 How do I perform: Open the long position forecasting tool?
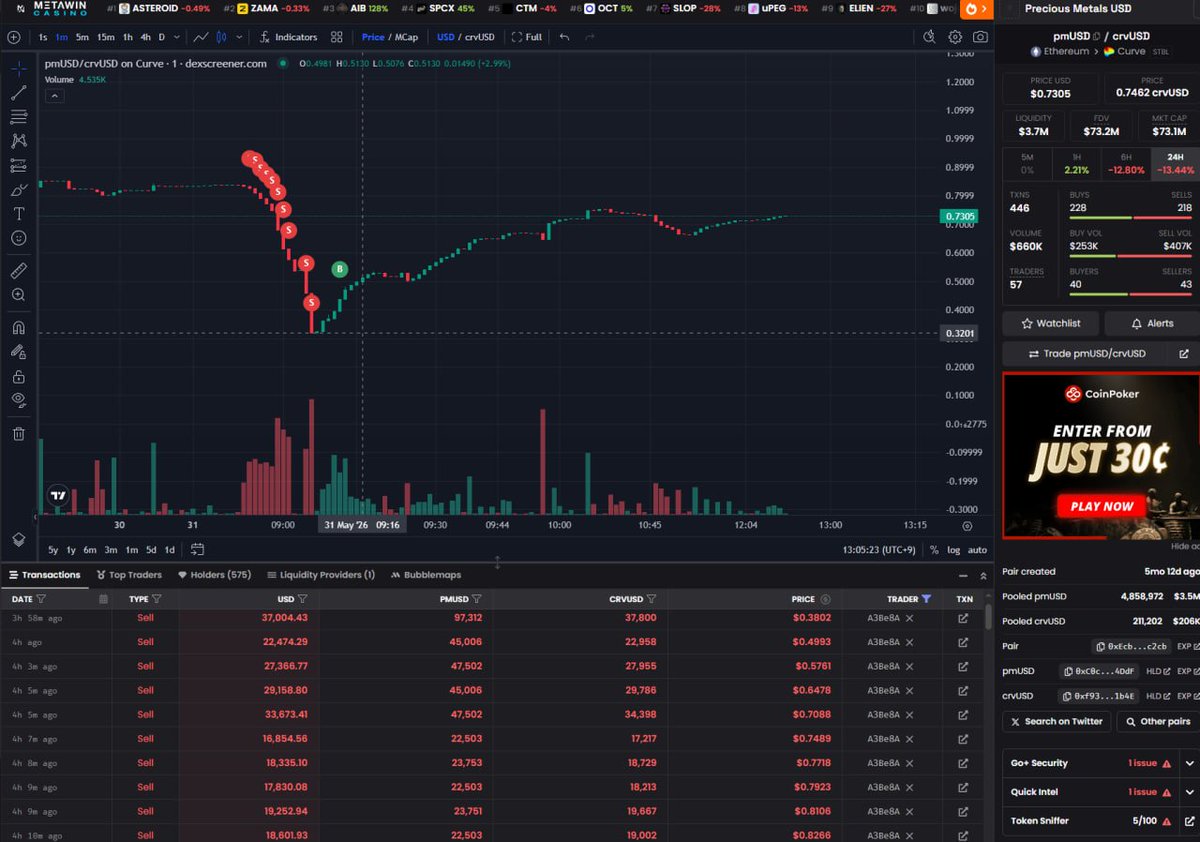point(18,166)
